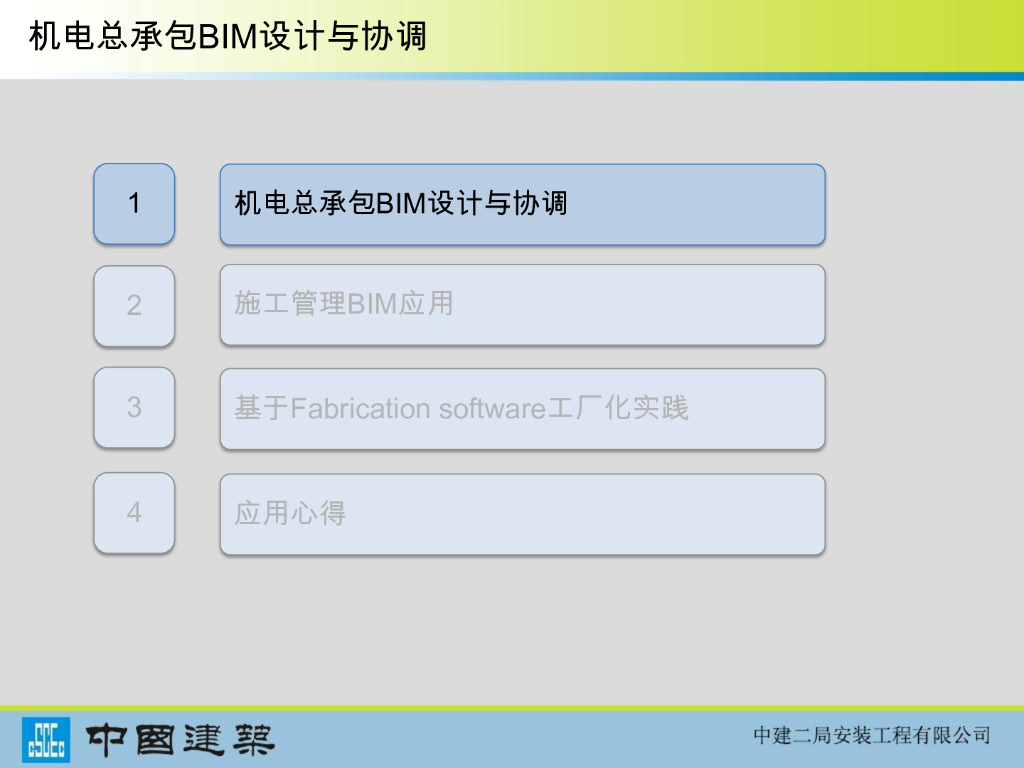Click the CSCEC blue square logo icon
The image size is (1024, 768).
pos(46,739)
